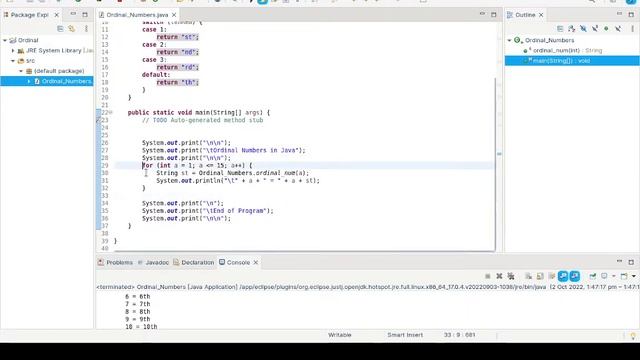Open the Declaration tab
This screenshot has height=360, width=640.
coord(193,262)
